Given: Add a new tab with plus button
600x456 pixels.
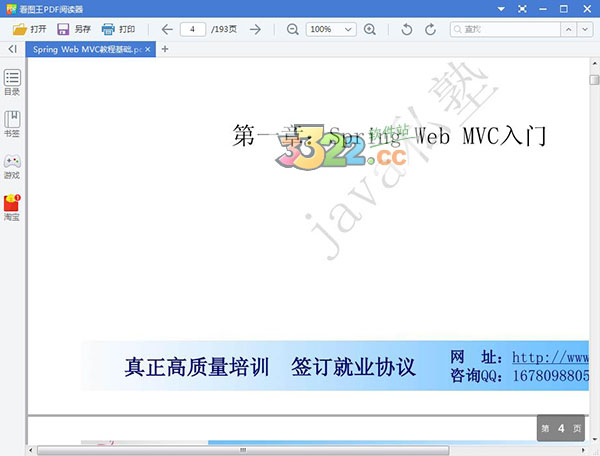Looking at the screenshot, I should point(165,49).
